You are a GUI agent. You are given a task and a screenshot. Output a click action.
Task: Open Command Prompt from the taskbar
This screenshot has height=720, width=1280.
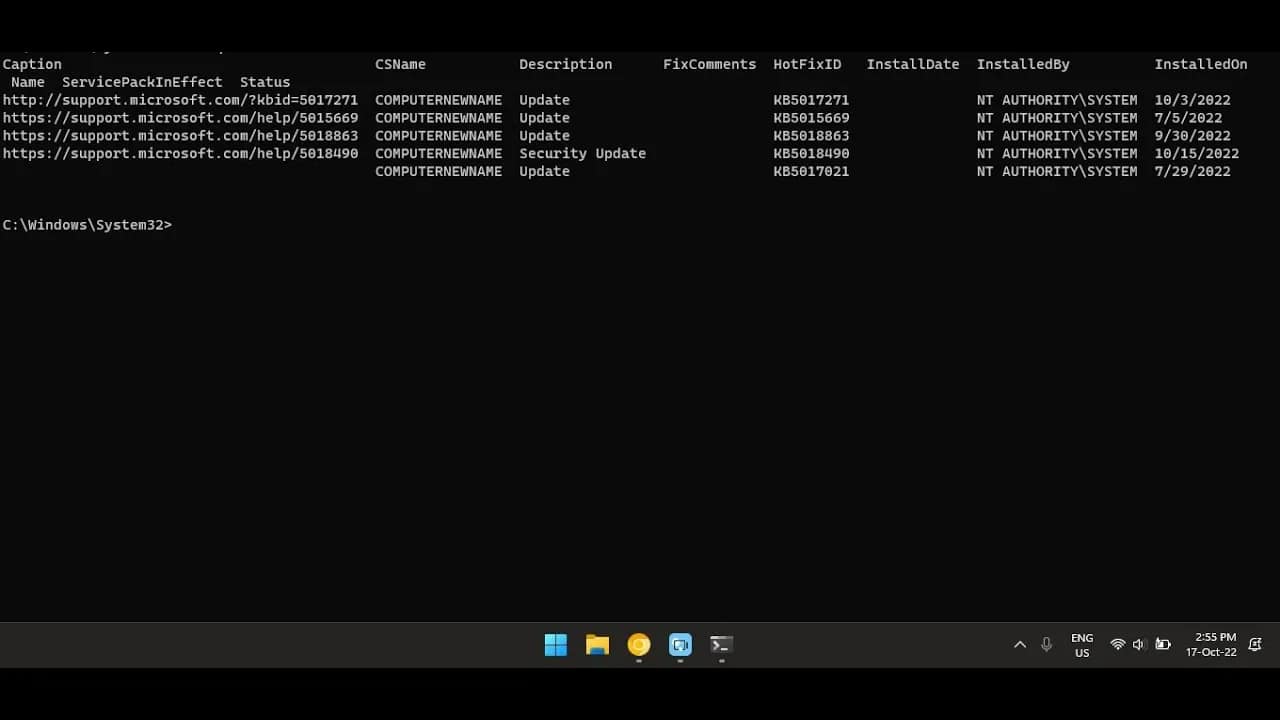(721, 645)
